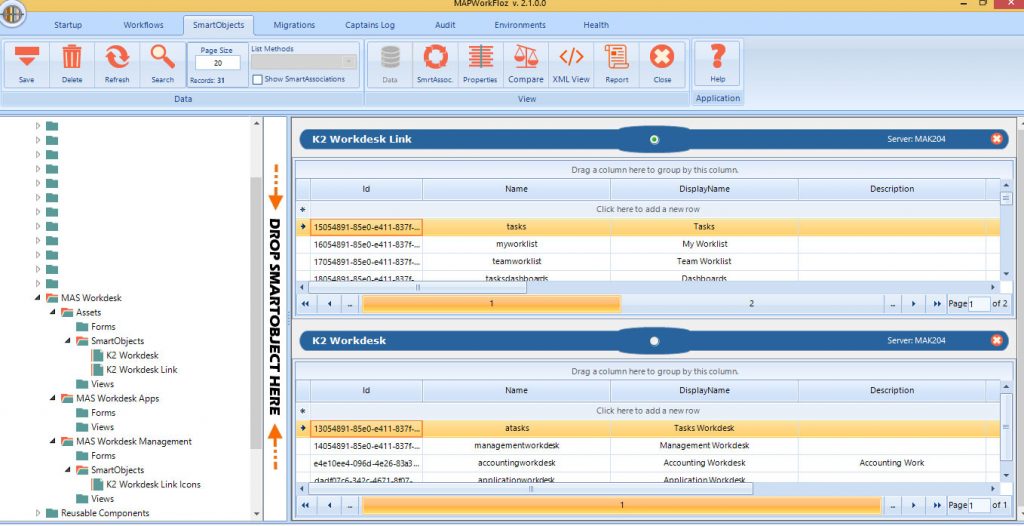Collapse the MAS Workdesk tree node
Image resolution: width=1024 pixels, height=526 pixels.
pyautogui.click(x=39, y=298)
